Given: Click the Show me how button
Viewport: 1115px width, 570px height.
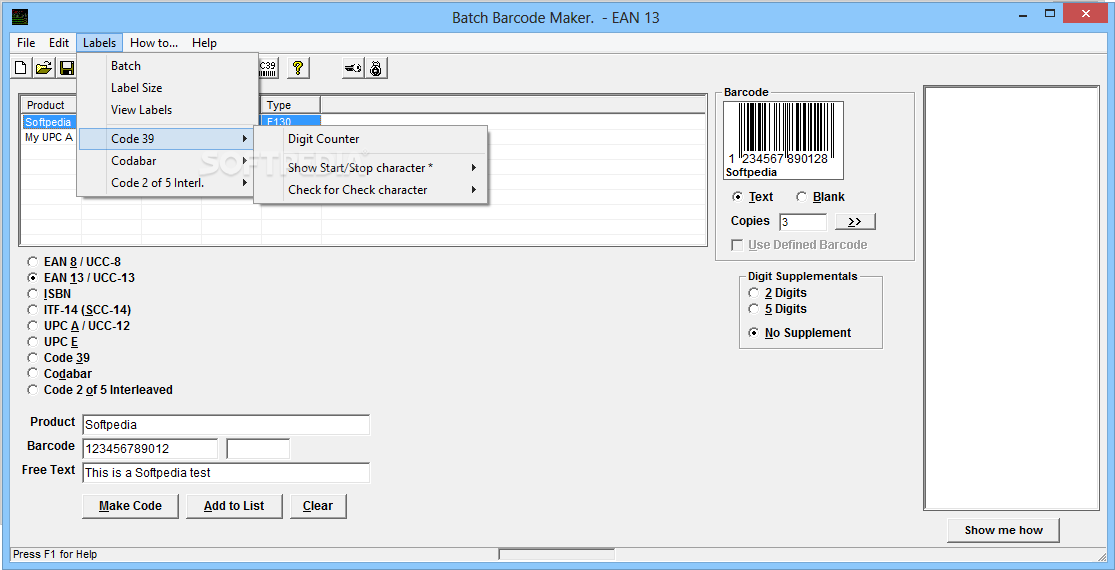Looking at the screenshot, I should click(1003, 530).
